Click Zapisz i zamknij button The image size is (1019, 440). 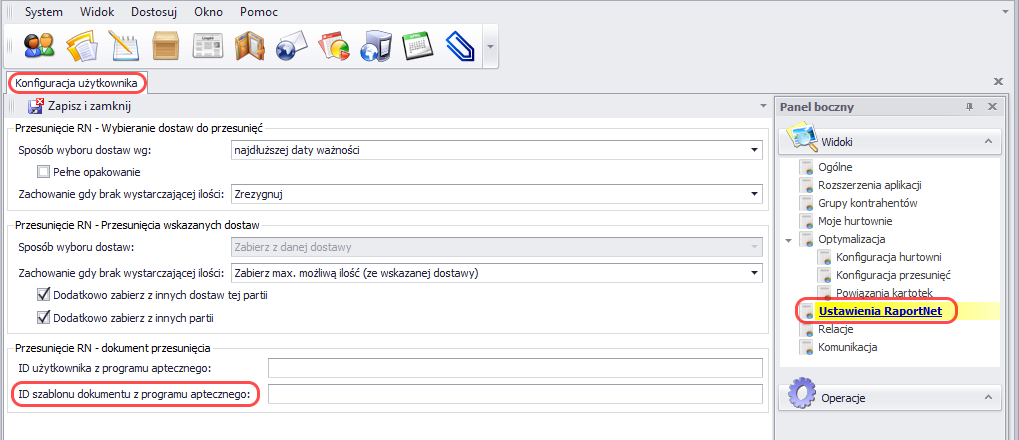(79, 106)
